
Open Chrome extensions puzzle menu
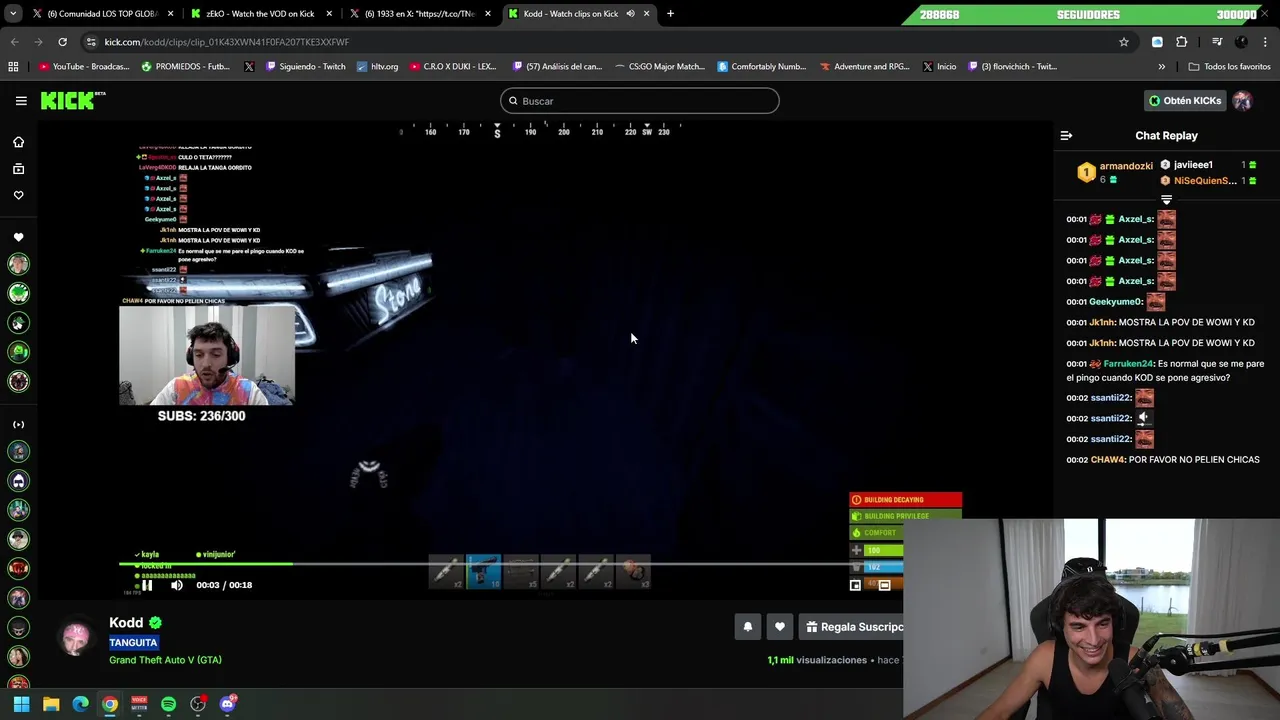[1181, 42]
